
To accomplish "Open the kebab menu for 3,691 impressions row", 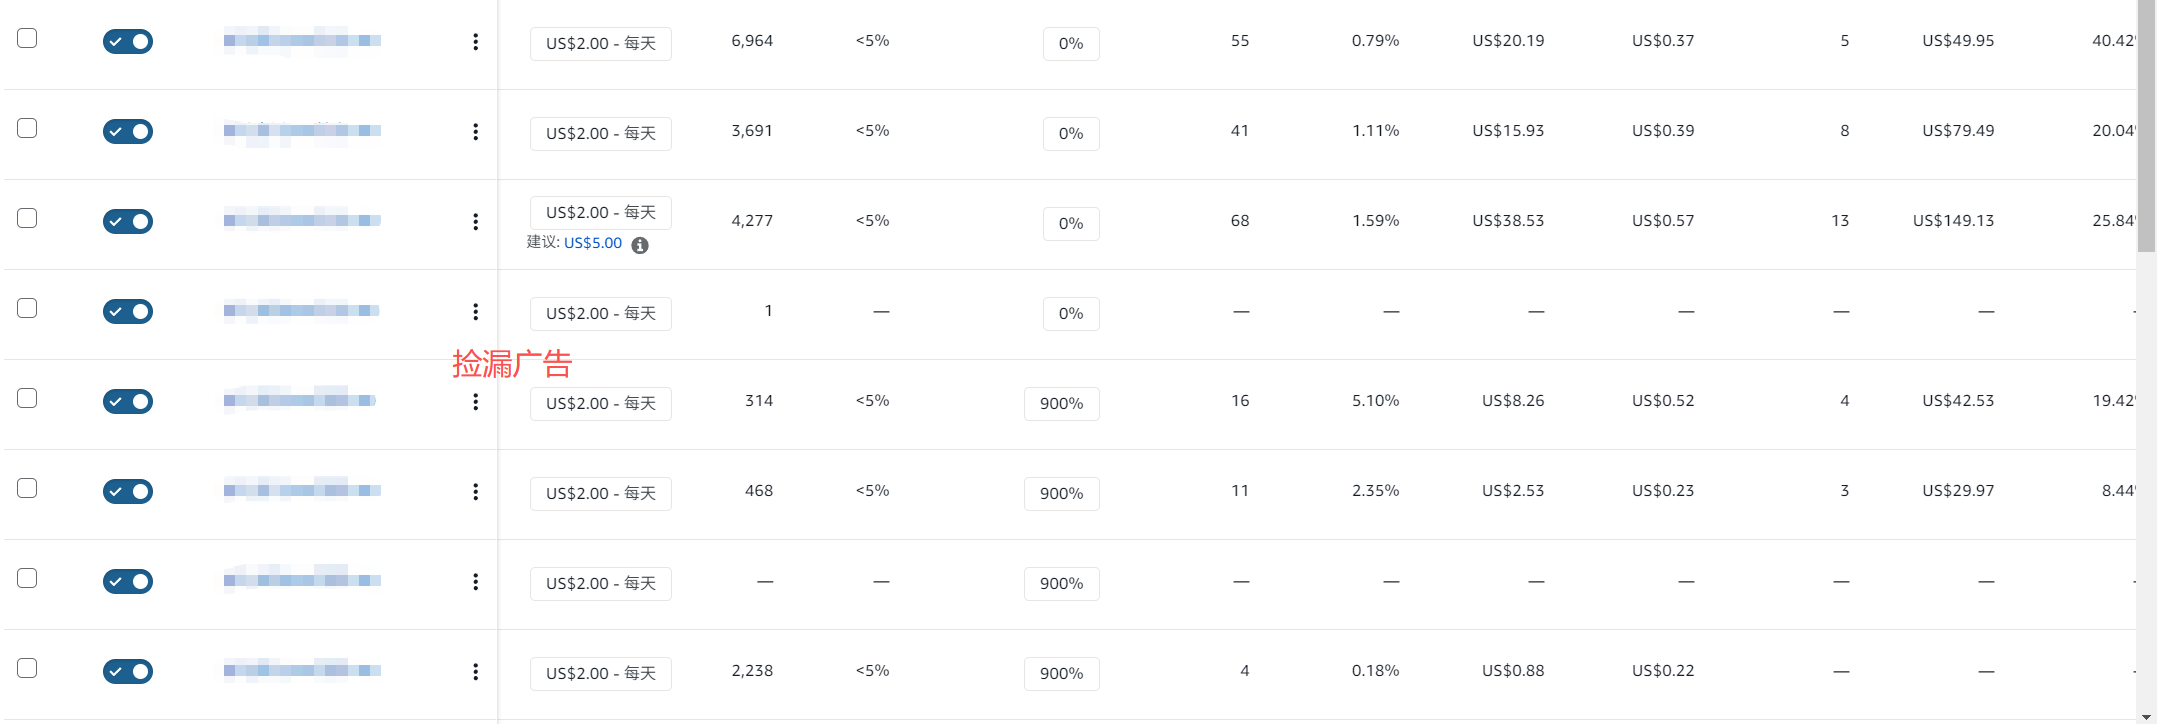I will click(475, 131).
